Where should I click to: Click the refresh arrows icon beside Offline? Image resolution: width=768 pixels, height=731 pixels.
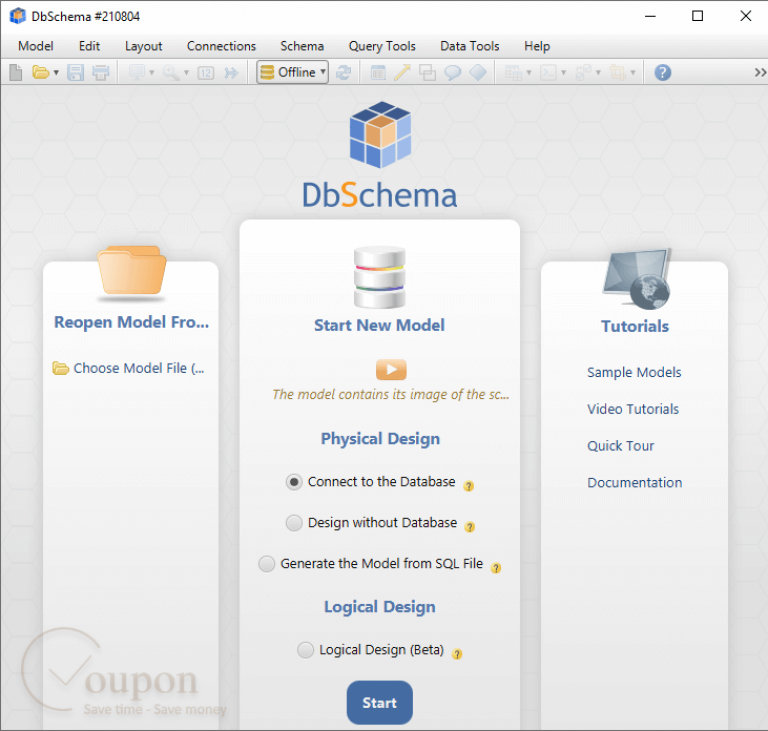343,73
